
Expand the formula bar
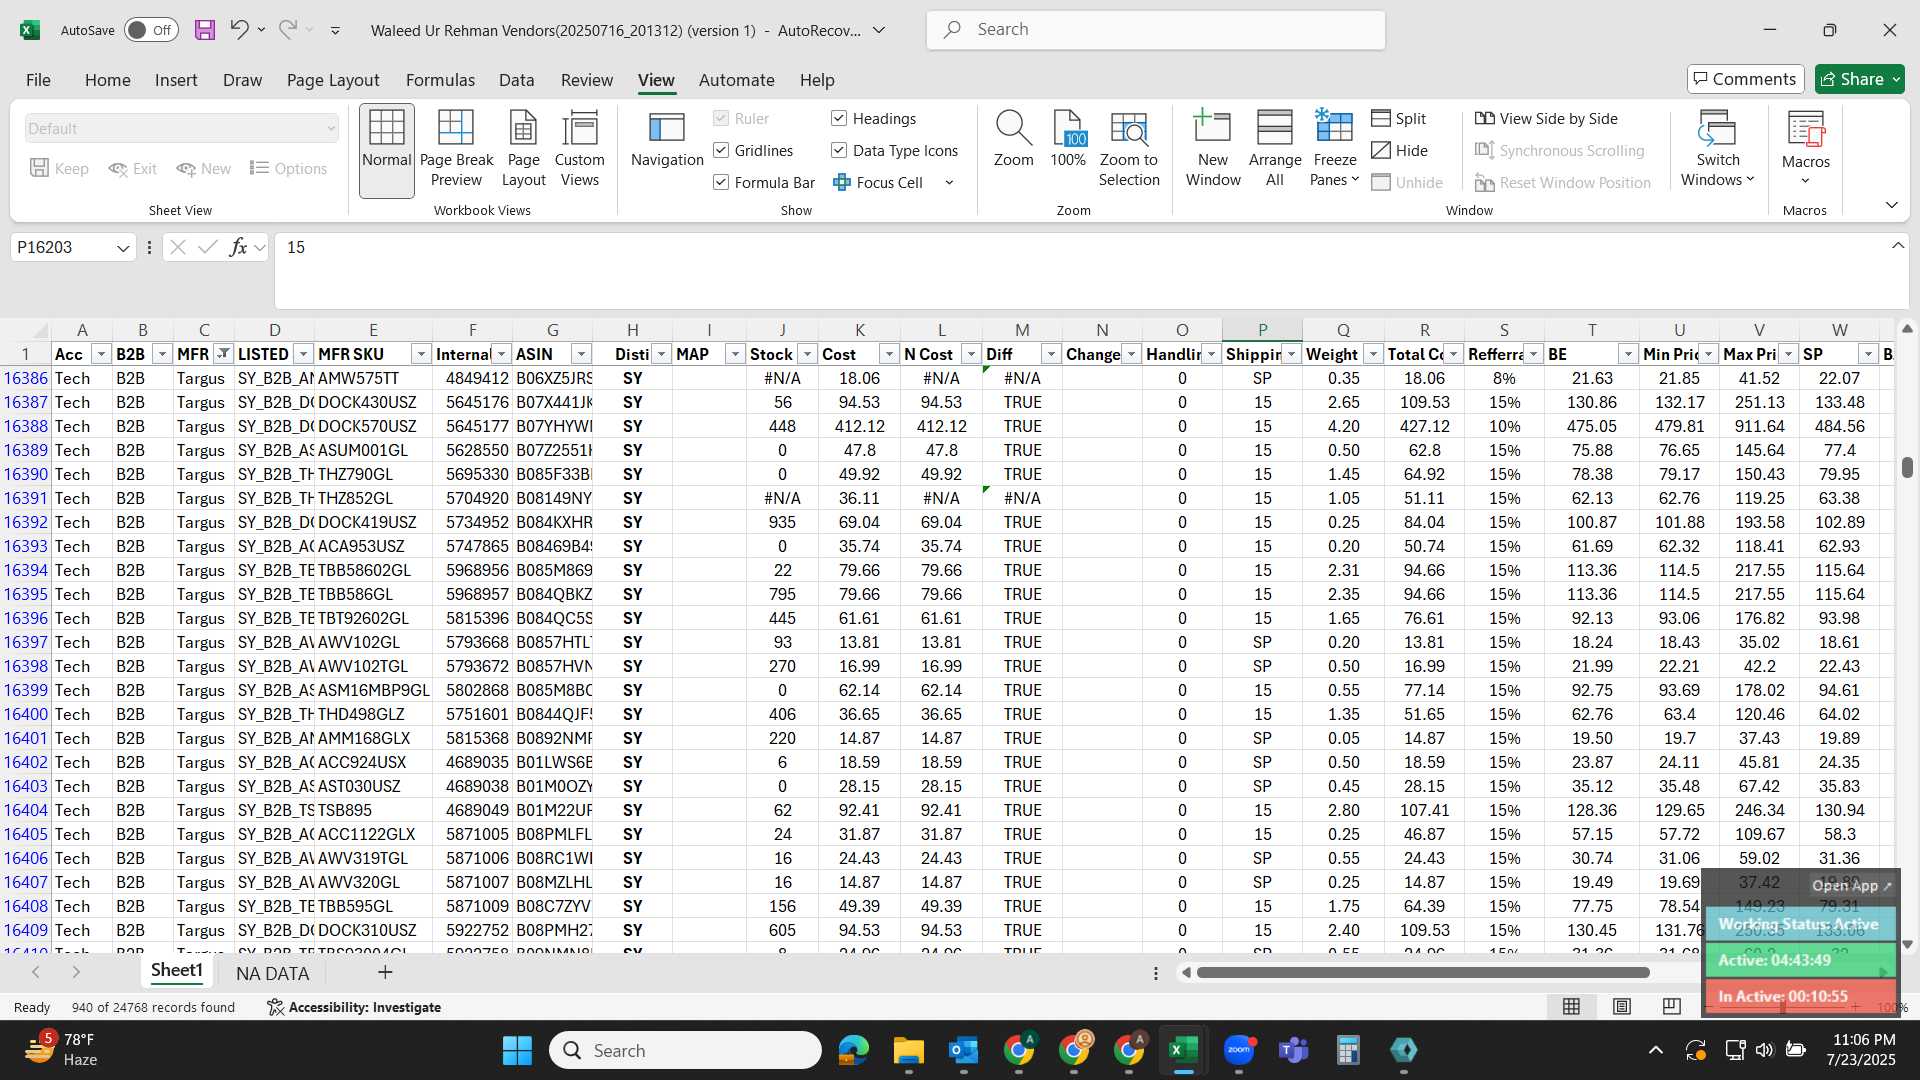click(1897, 246)
